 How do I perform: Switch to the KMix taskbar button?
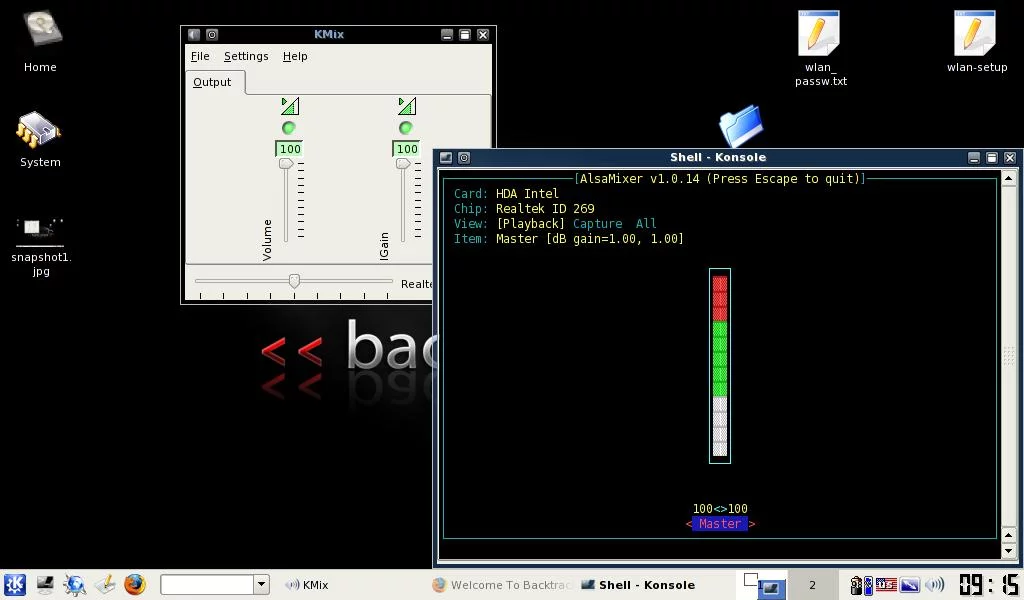pos(307,585)
